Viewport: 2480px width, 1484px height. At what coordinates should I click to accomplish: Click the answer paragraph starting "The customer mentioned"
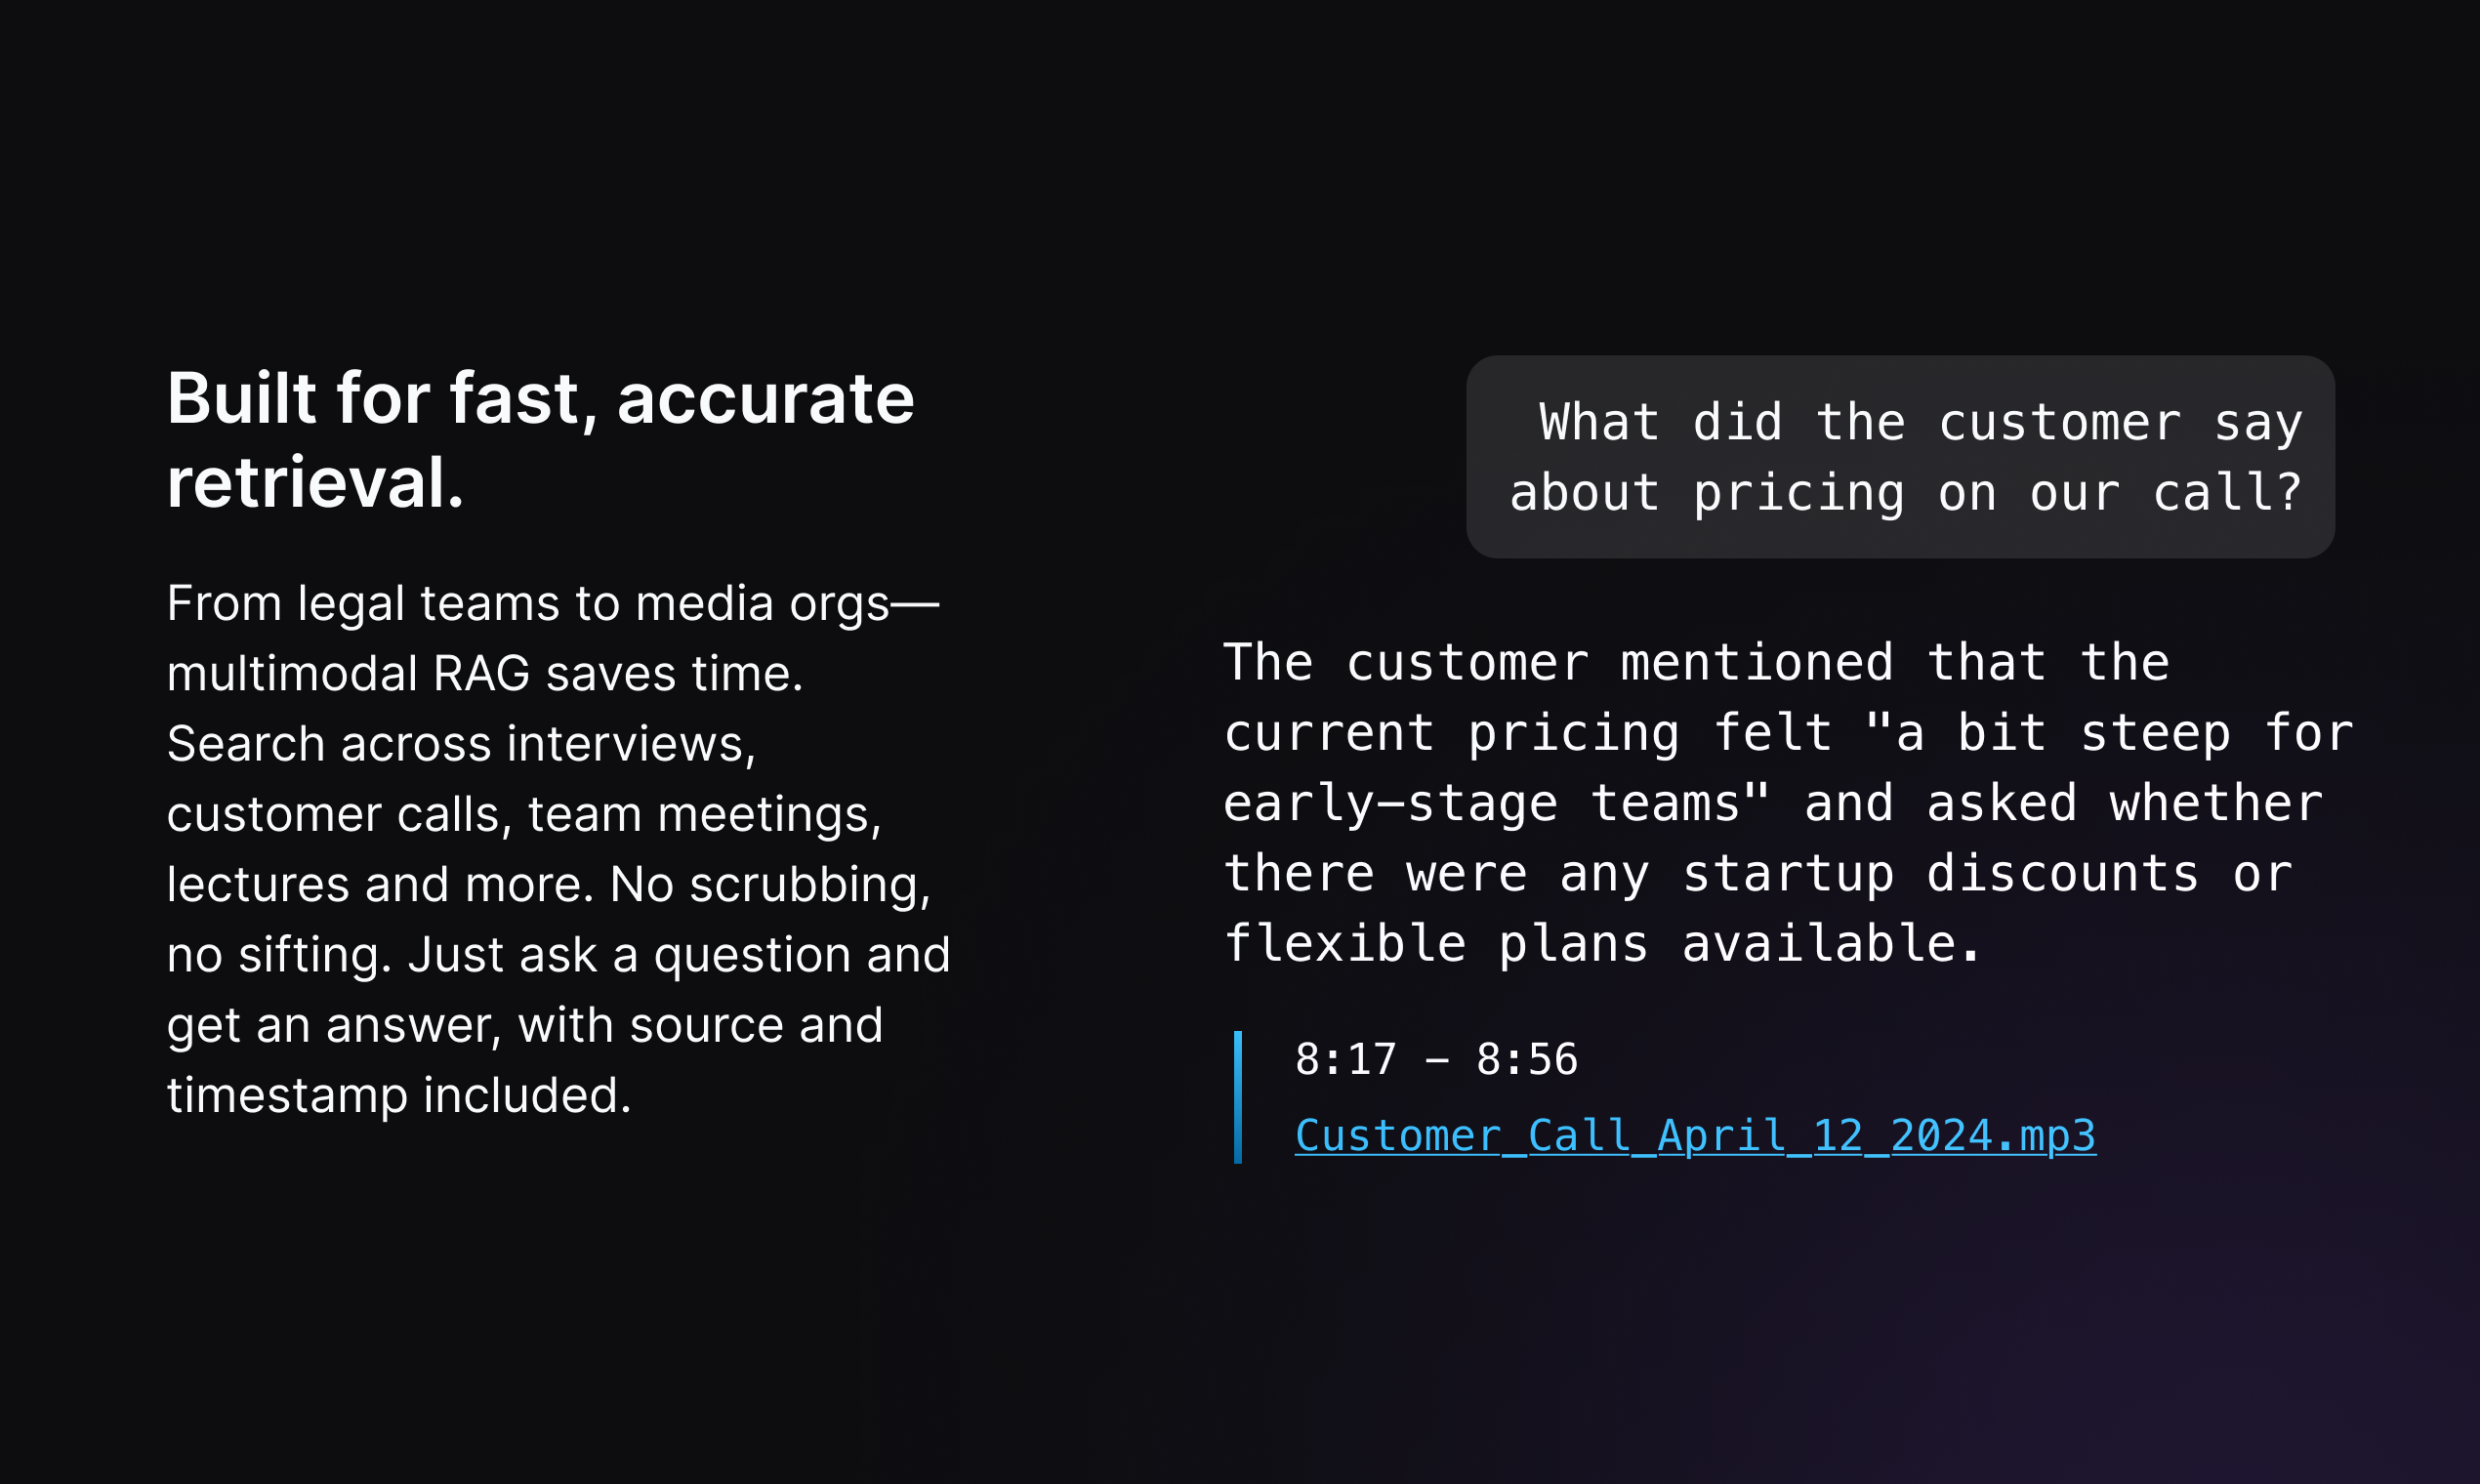1788,803
